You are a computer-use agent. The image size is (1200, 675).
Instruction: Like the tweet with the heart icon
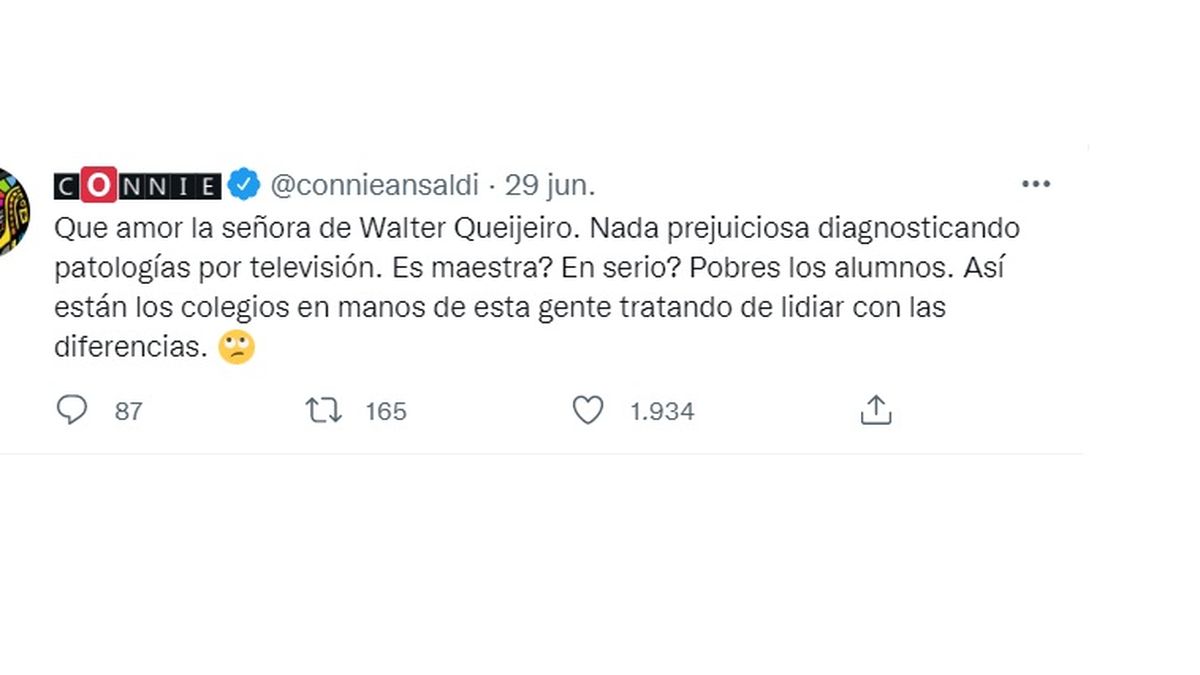tap(588, 410)
